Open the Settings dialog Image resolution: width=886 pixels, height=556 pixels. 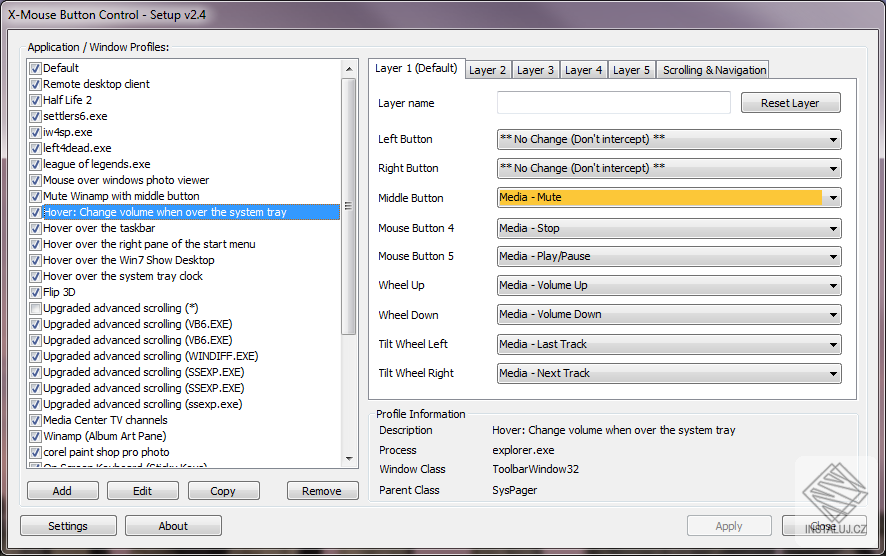click(68, 526)
